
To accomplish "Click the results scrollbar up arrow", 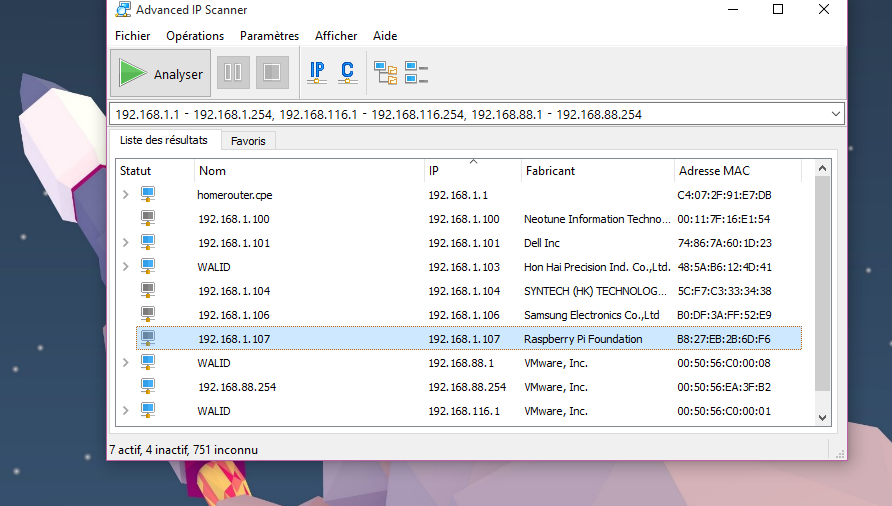I will click(822, 168).
